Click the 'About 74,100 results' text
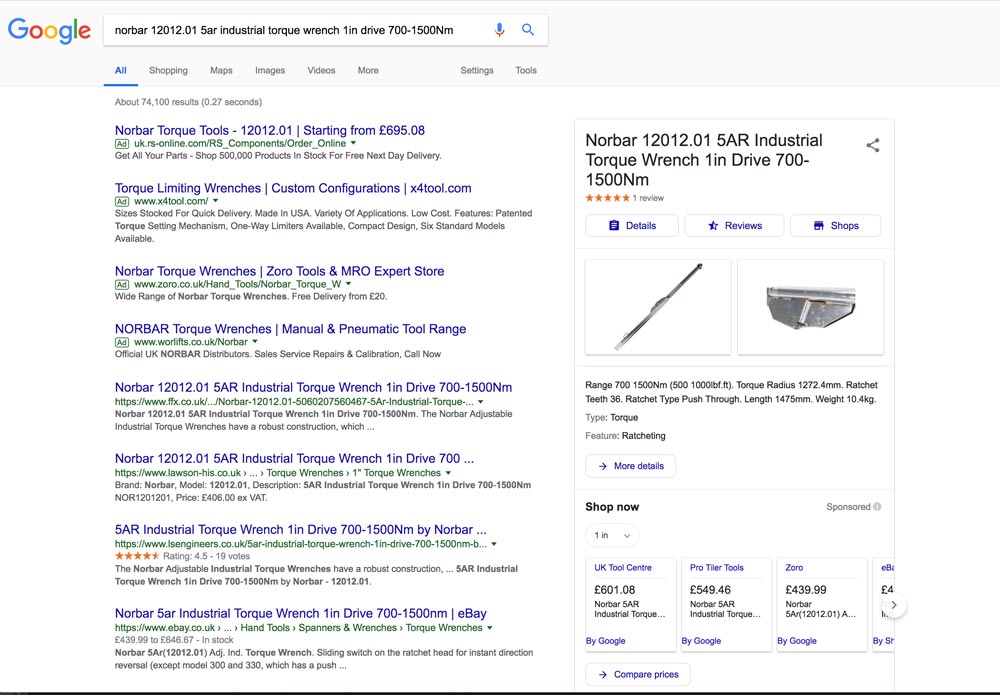 pyautogui.click(x=188, y=102)
